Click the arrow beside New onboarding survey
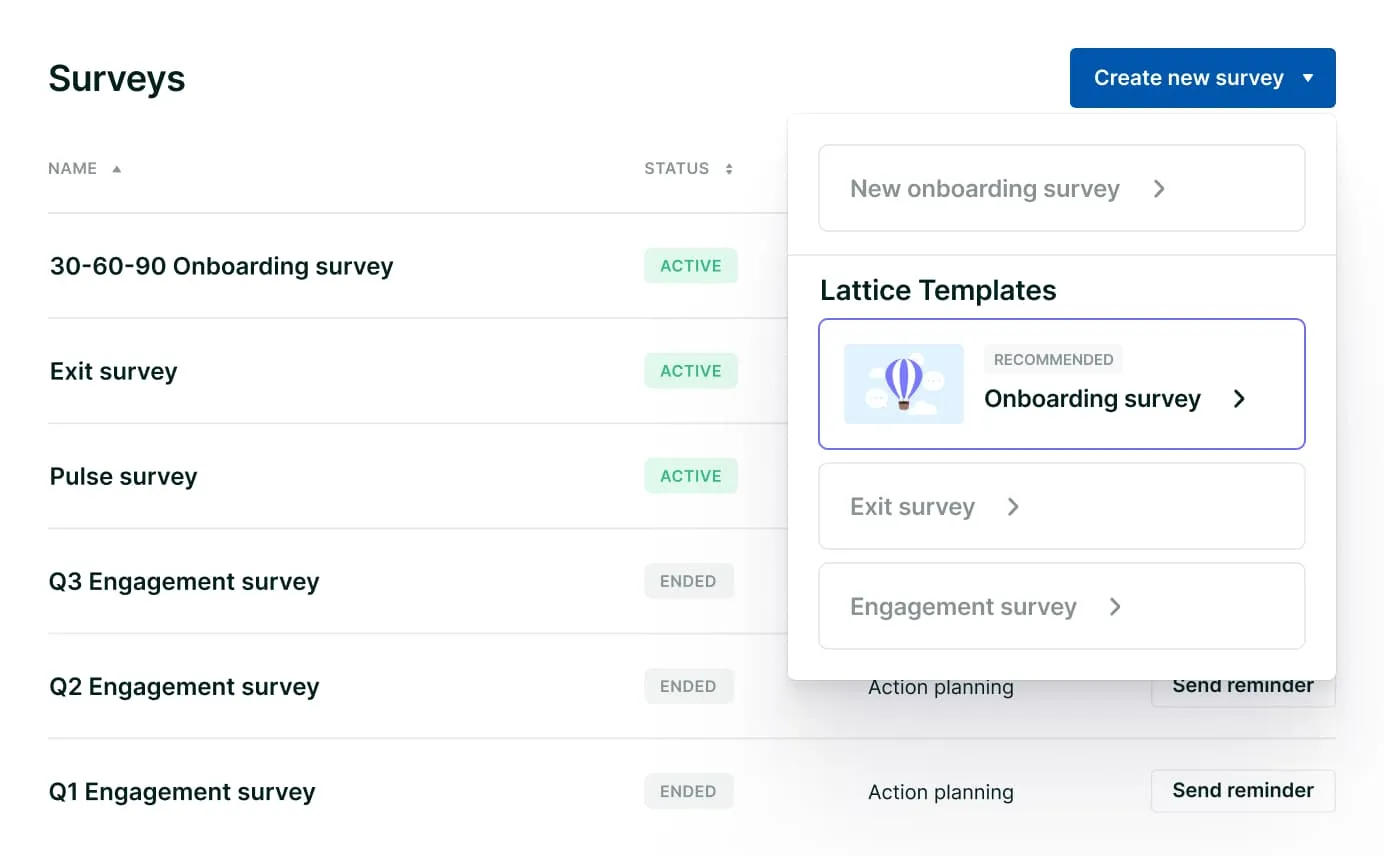 (1159, 188)
